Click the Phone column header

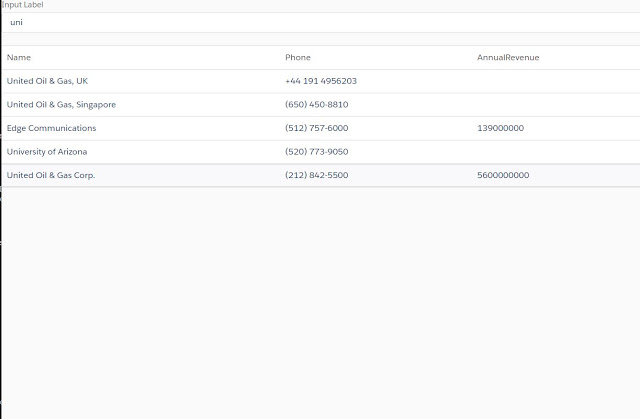coord(298,58)
